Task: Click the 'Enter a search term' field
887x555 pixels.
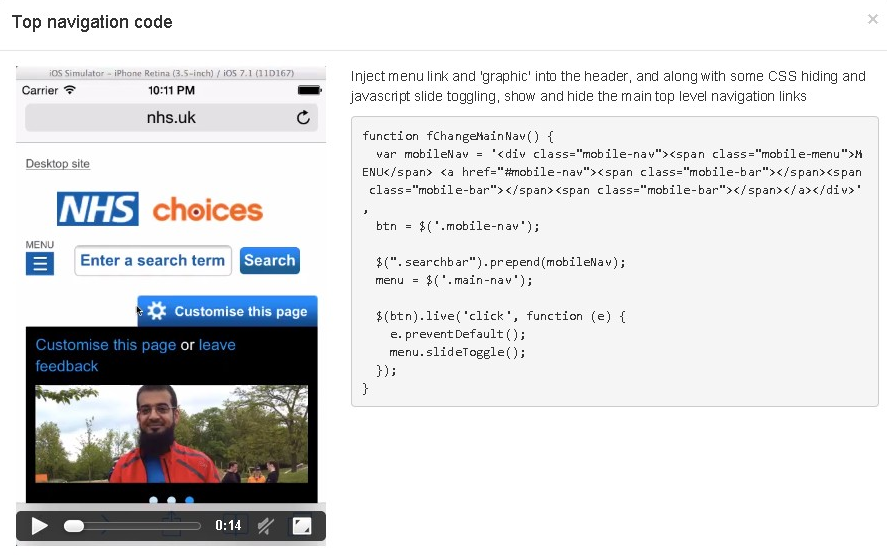Action: click(153, 261)
